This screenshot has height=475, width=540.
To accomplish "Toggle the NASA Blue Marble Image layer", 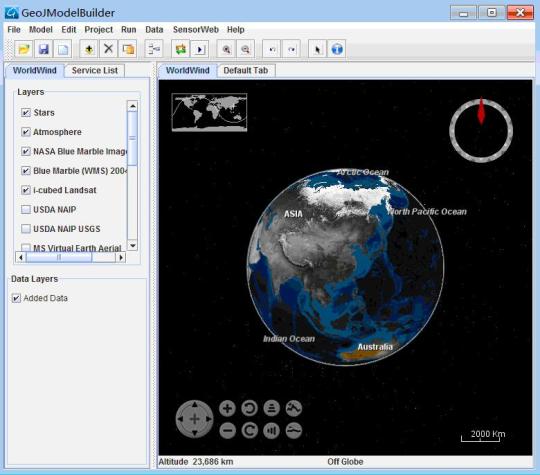I will [x=26, y=151].
